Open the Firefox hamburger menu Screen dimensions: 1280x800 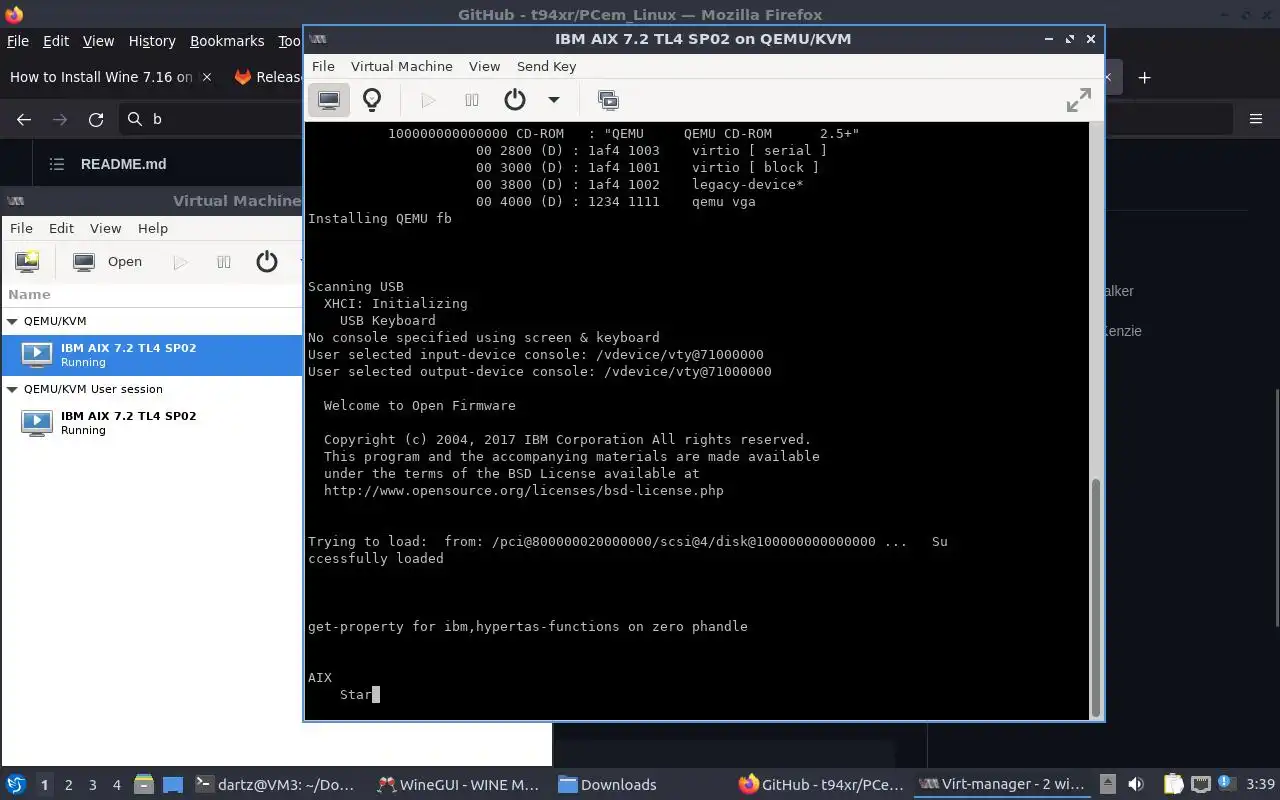coord(1256,119)
